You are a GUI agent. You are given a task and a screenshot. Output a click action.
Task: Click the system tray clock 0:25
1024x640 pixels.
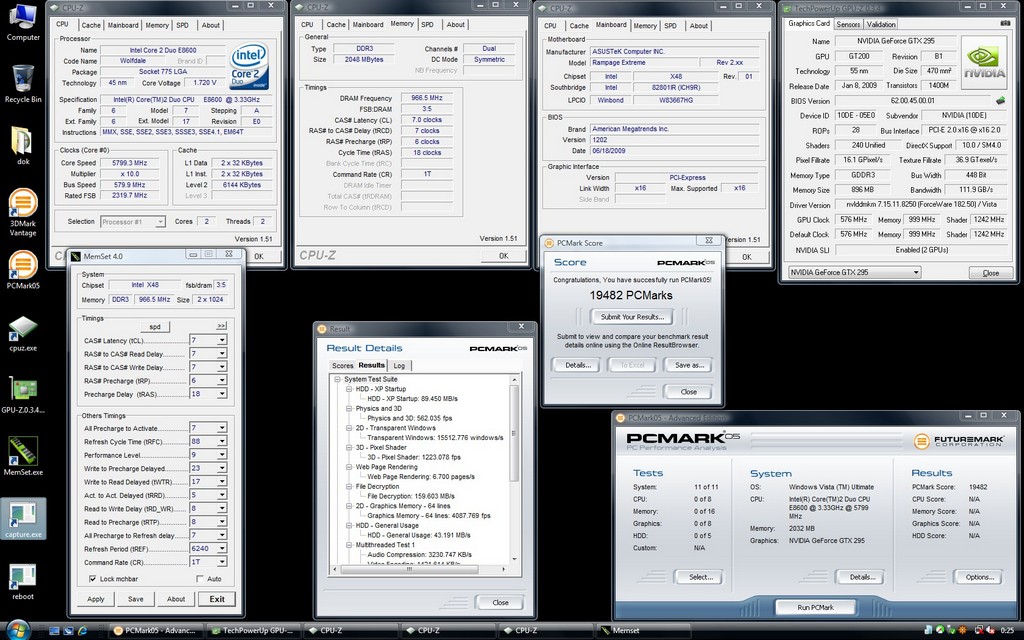1007,631
